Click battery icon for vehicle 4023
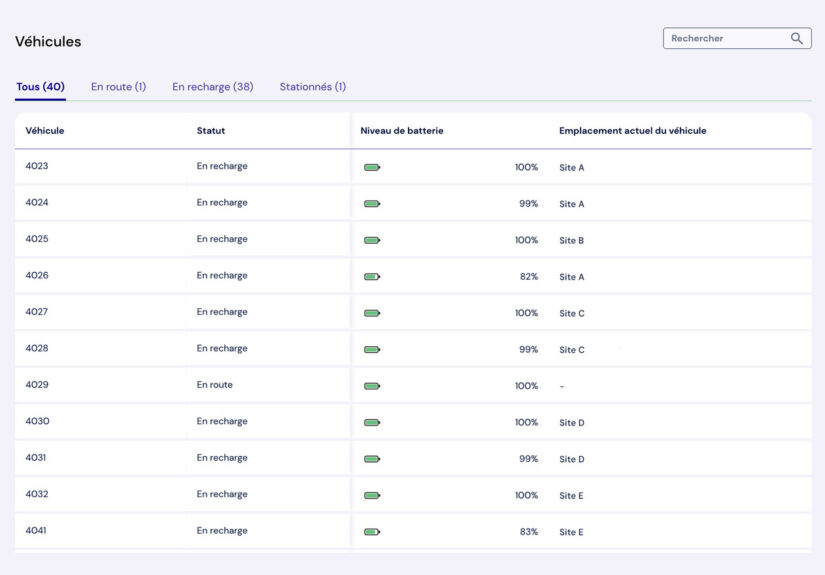The height and width of the screenshot is (575, 825). 372,168
